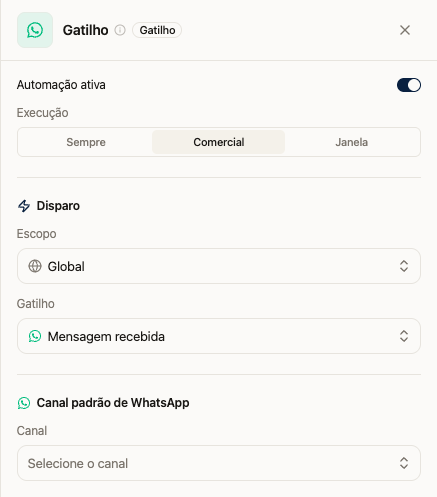Open the Escopo Global dropdown
The height and width of the screenshot is (497, 437).
click(219, 266)
